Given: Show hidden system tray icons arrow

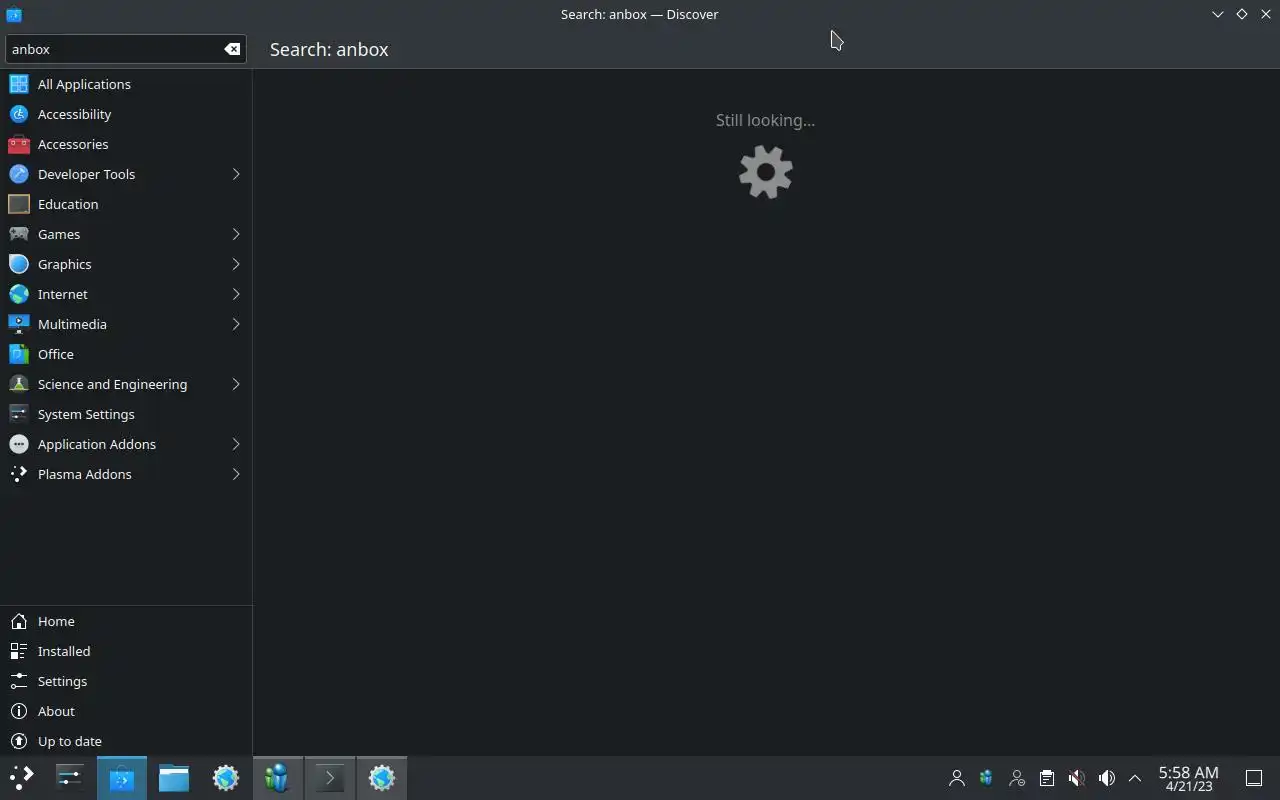Looking at the screenshot, I should [1134, 777].
